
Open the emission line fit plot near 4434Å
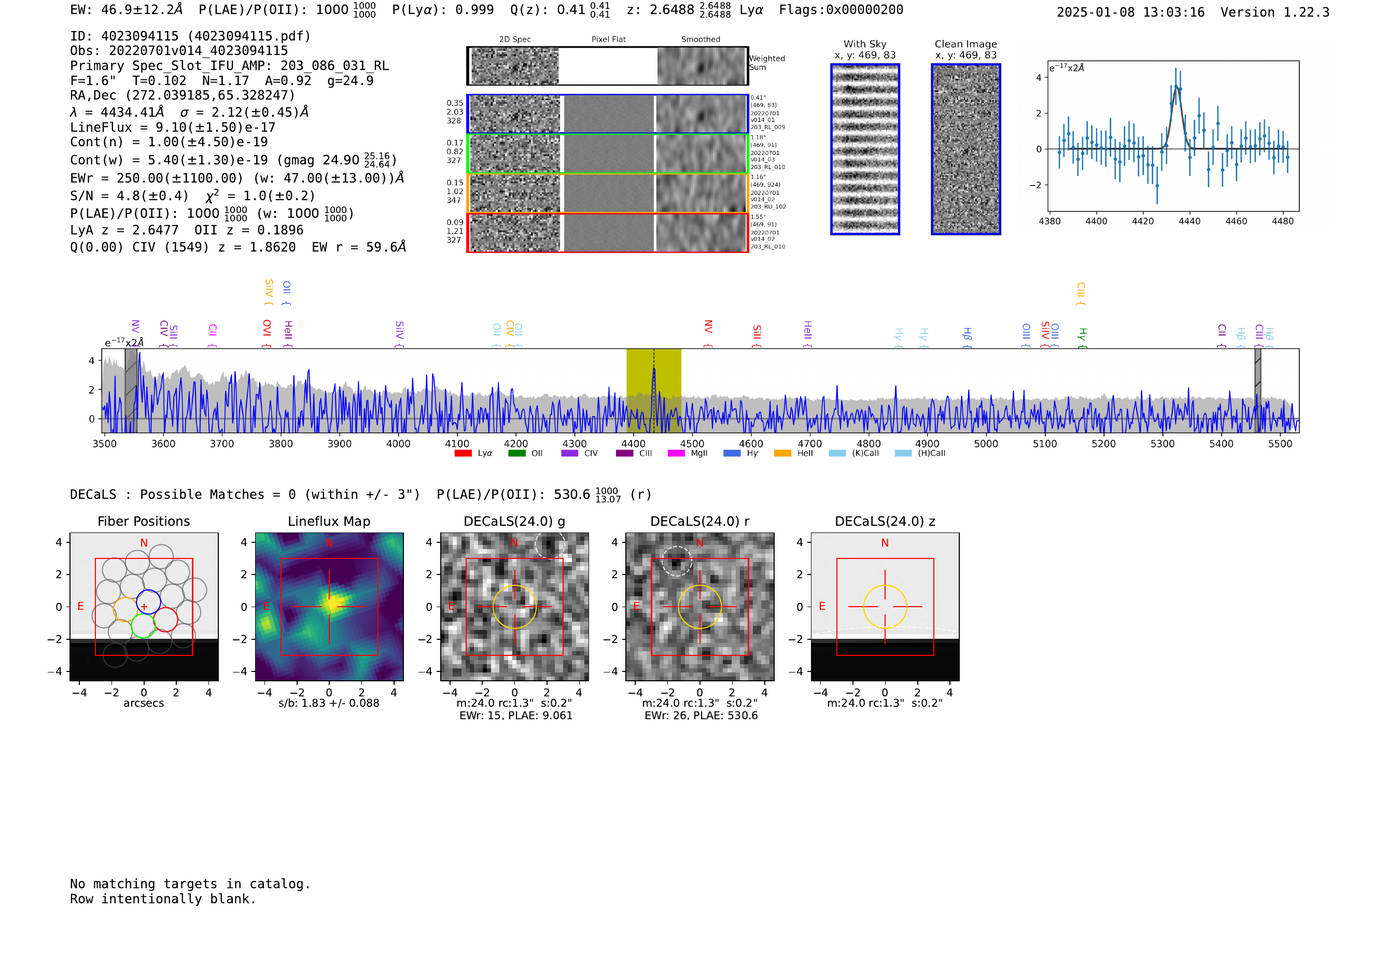tap(1174, 136)
